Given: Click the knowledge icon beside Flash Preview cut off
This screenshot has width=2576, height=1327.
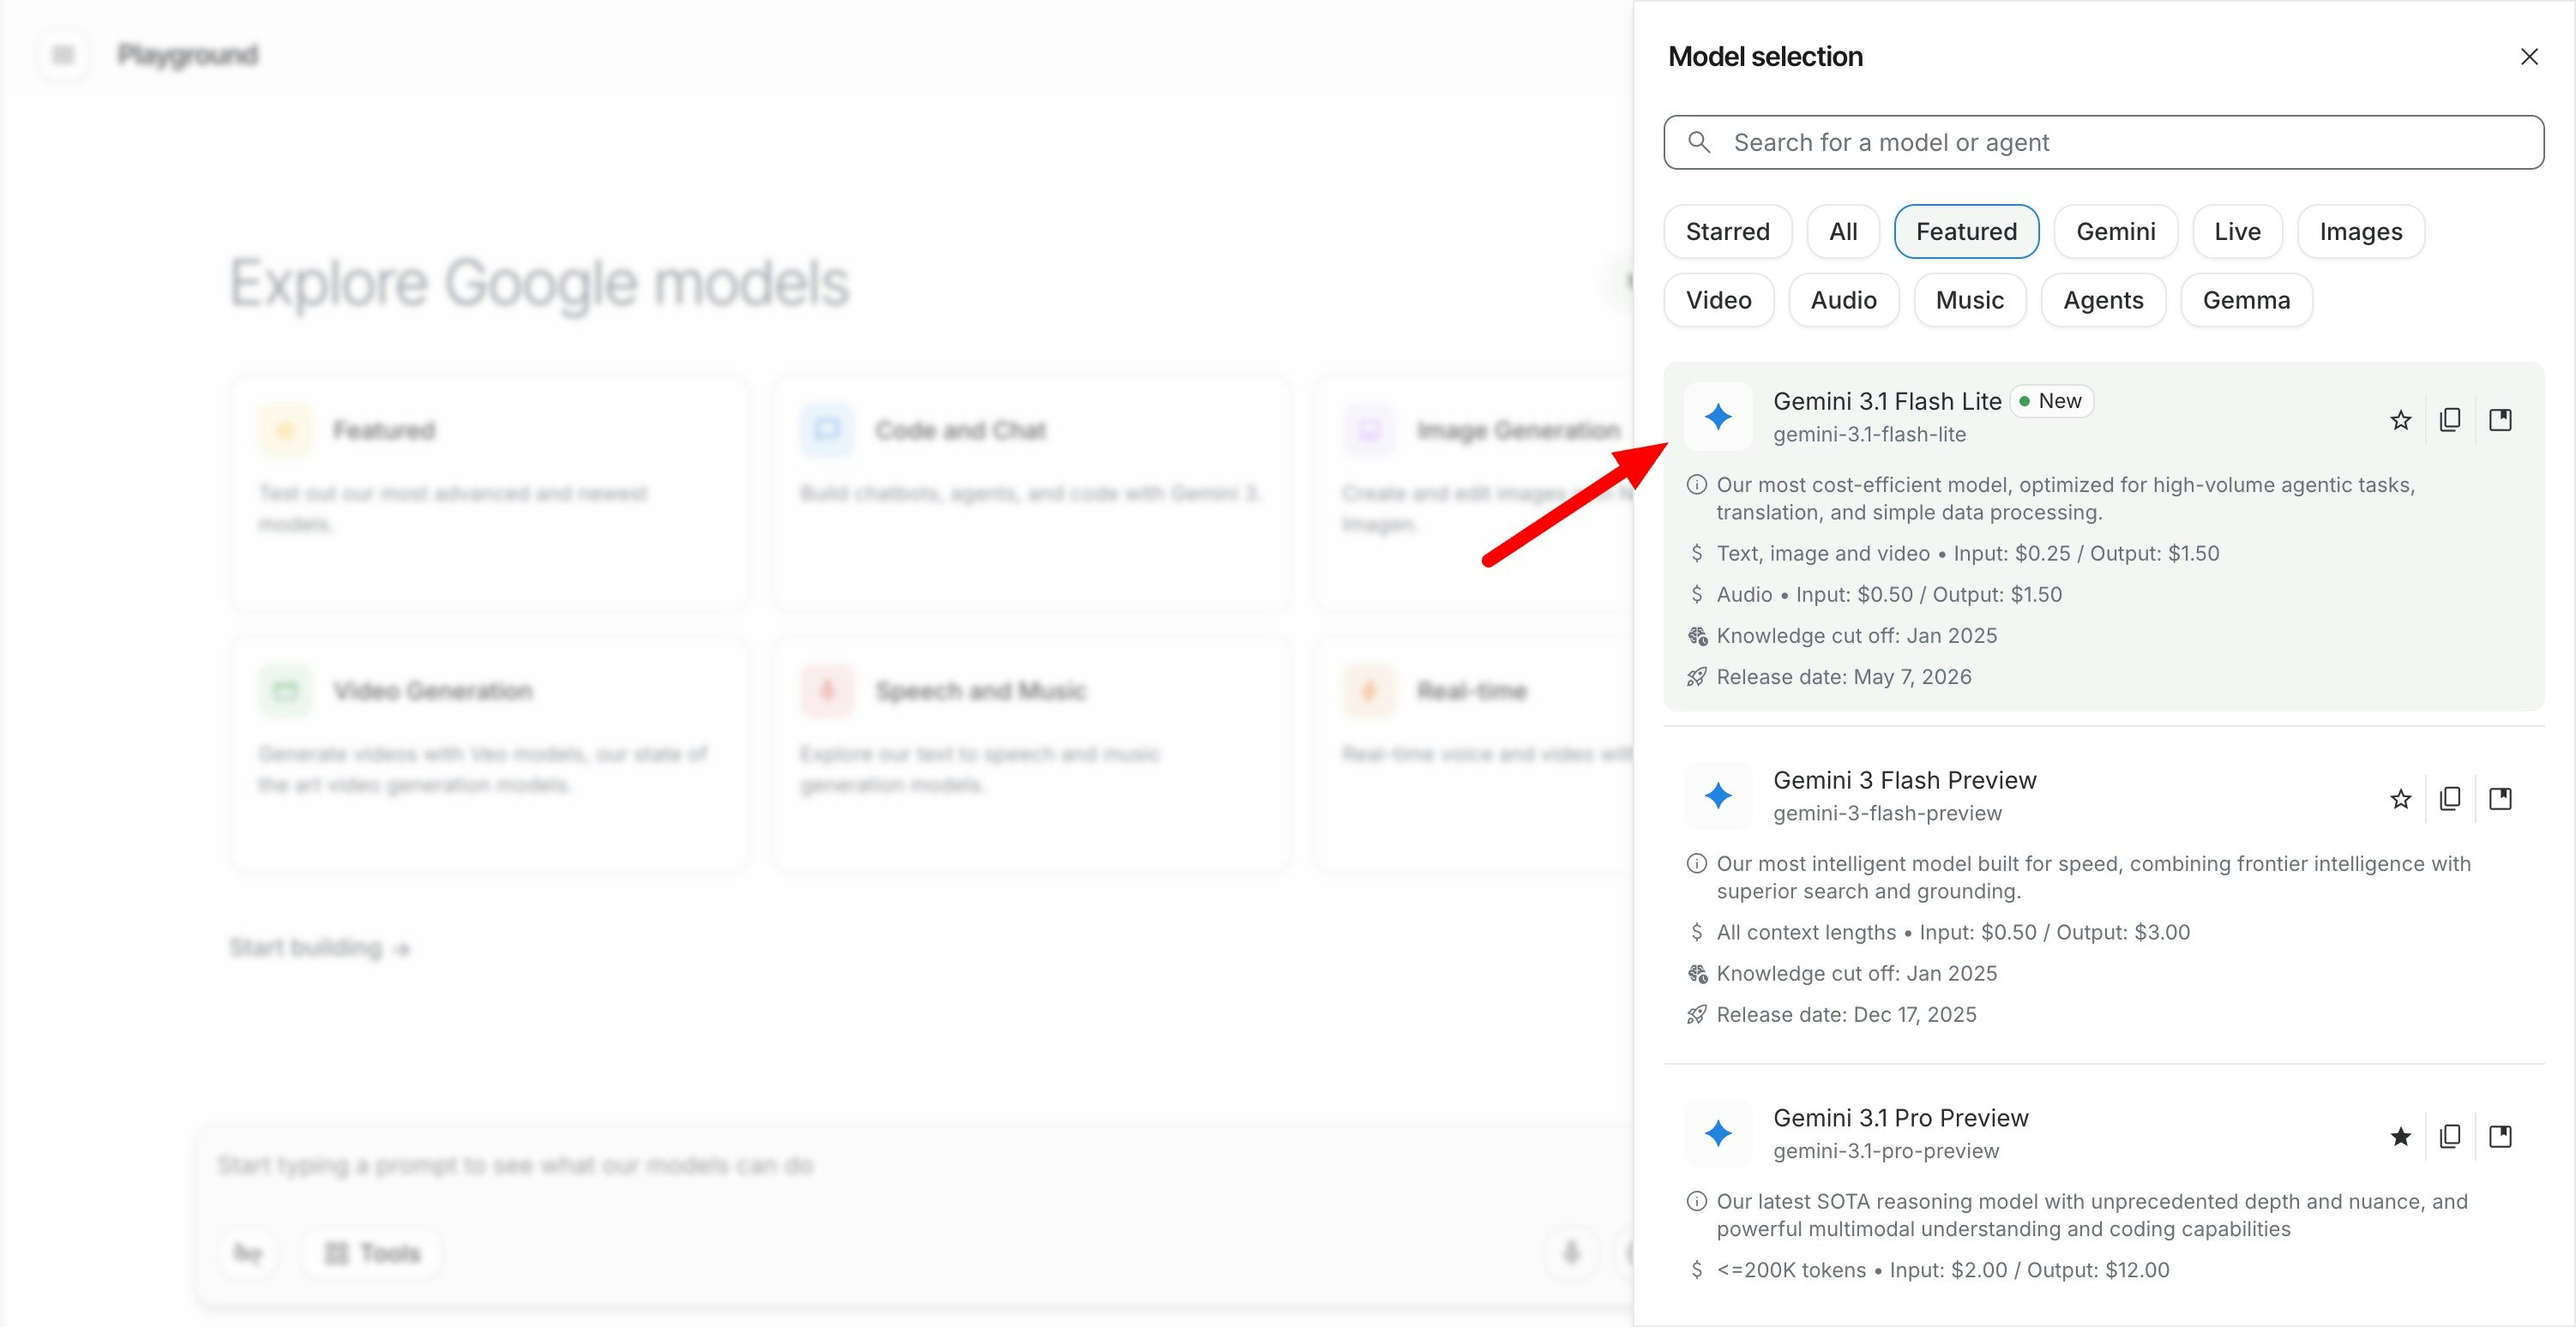Looking at the screenshot, I should [x=1696, y=973].
